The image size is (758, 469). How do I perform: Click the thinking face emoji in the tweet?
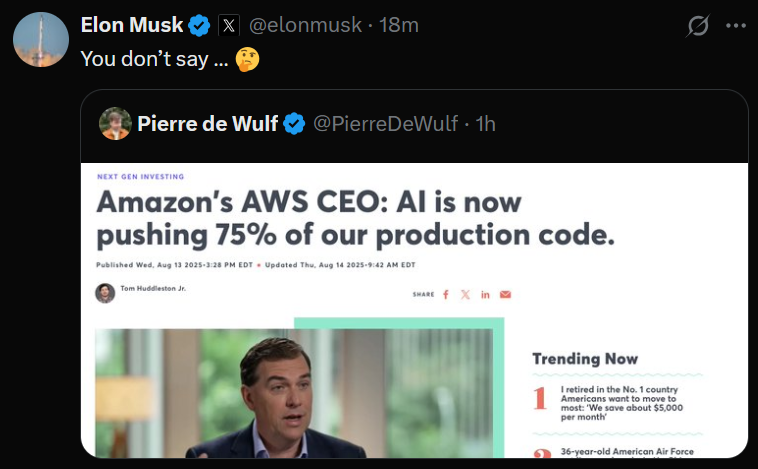pos(247,59)
